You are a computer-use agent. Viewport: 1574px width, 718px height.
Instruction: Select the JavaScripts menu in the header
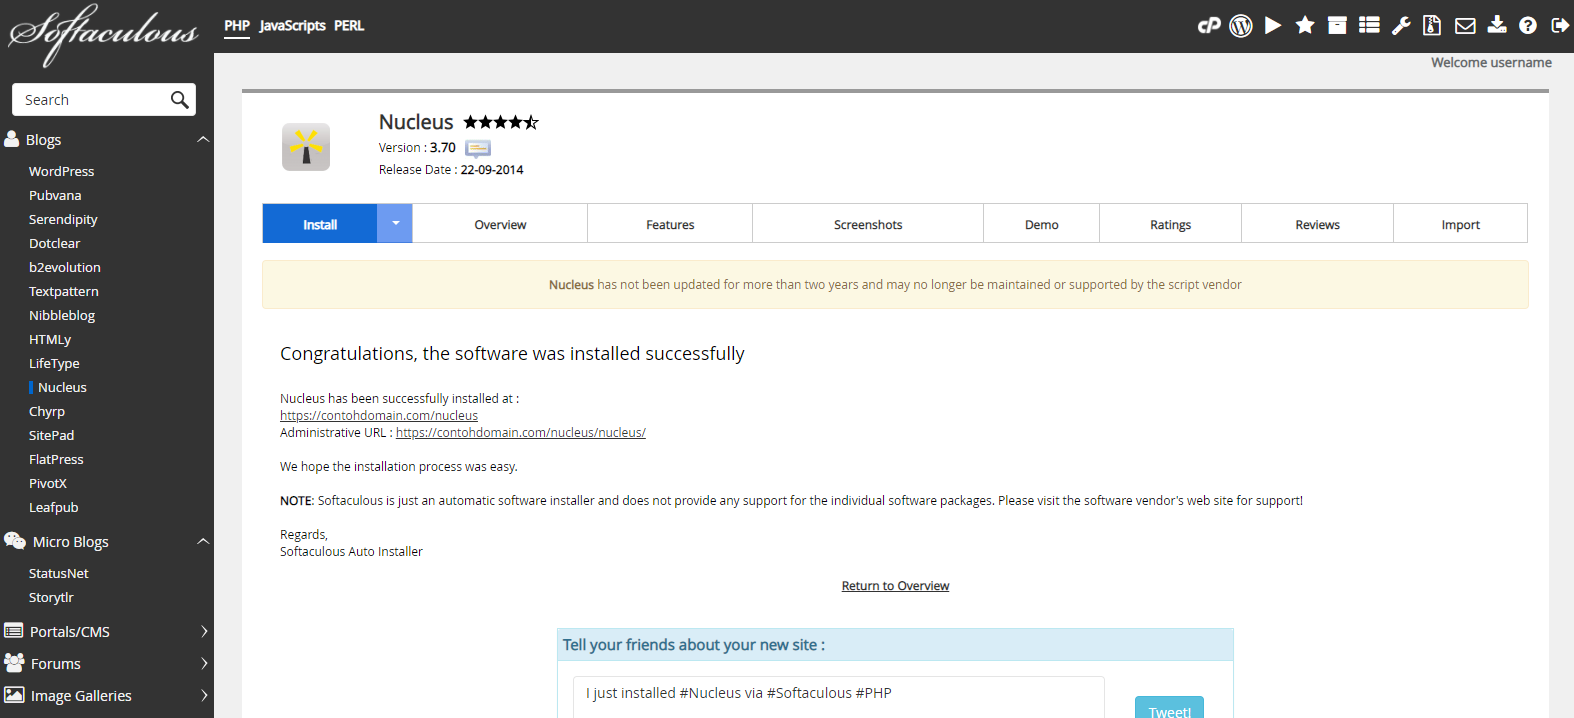[x=292, y=26]
